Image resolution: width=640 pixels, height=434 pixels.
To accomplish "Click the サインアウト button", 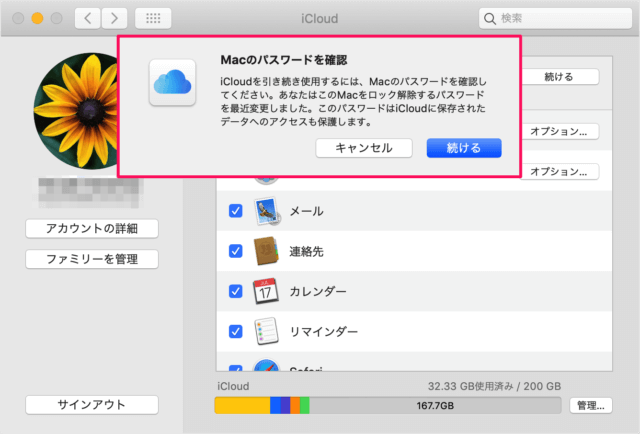I will click(x=92, y=405).
